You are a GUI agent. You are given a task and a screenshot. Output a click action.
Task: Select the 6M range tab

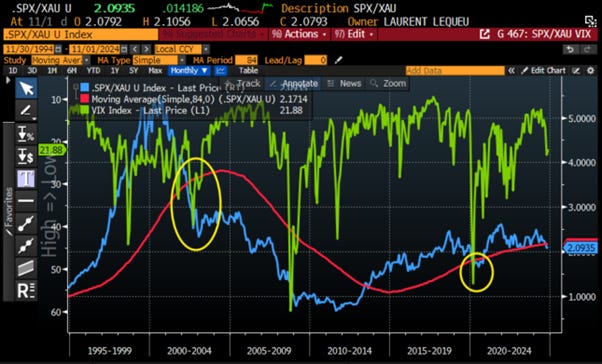tap(72, 71)
